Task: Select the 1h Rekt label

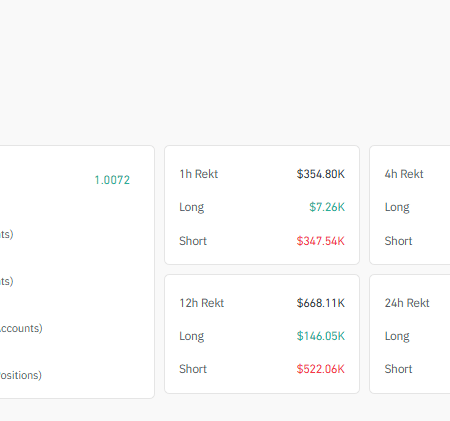Action: tap(199, 174)
